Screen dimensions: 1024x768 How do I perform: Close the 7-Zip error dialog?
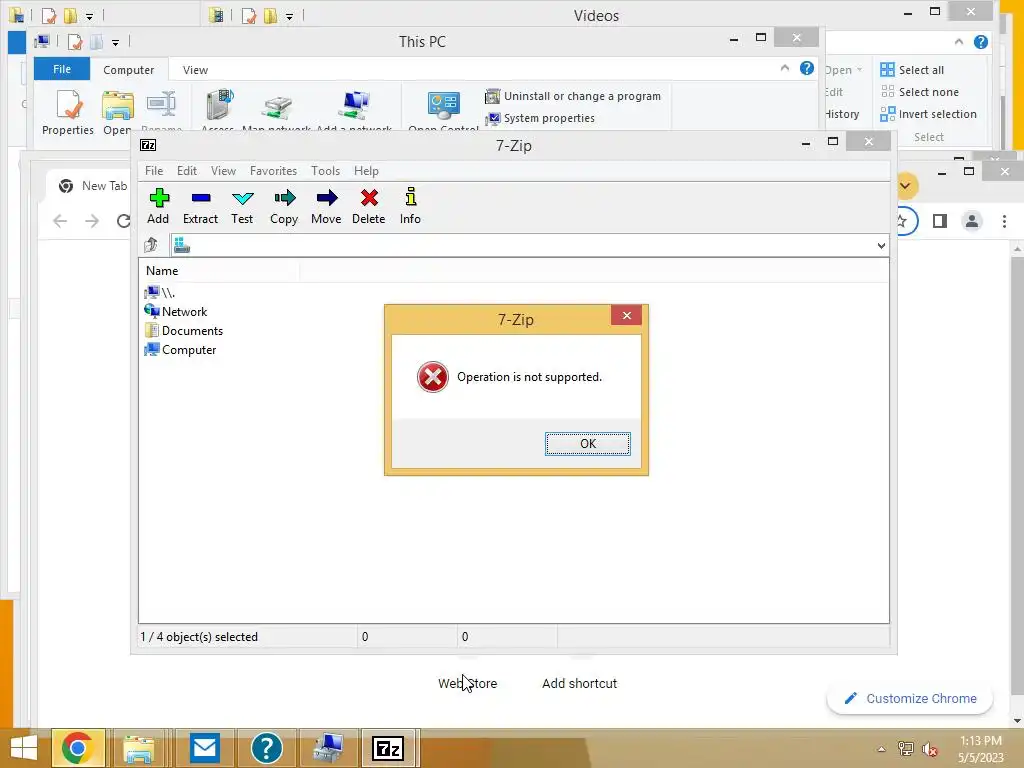point(626,315)
